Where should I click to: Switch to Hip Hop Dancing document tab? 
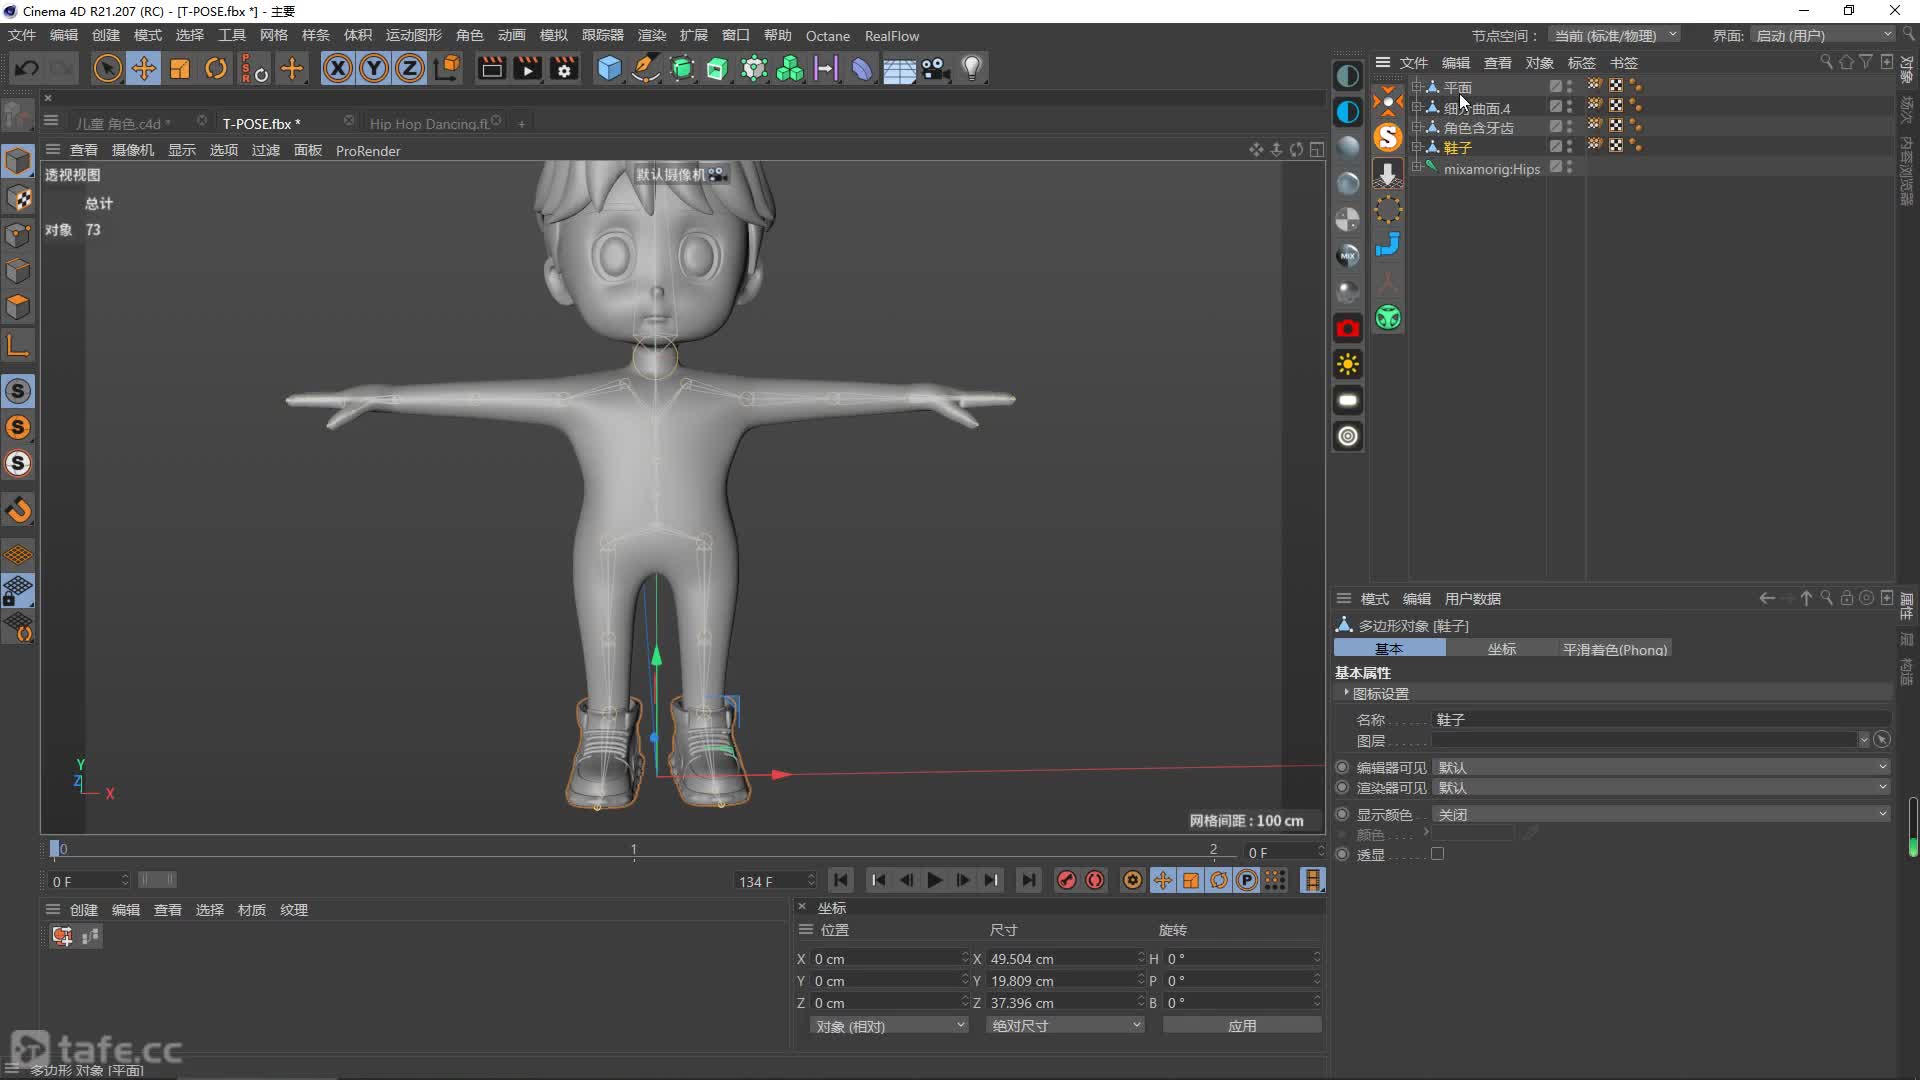[429, 123]
